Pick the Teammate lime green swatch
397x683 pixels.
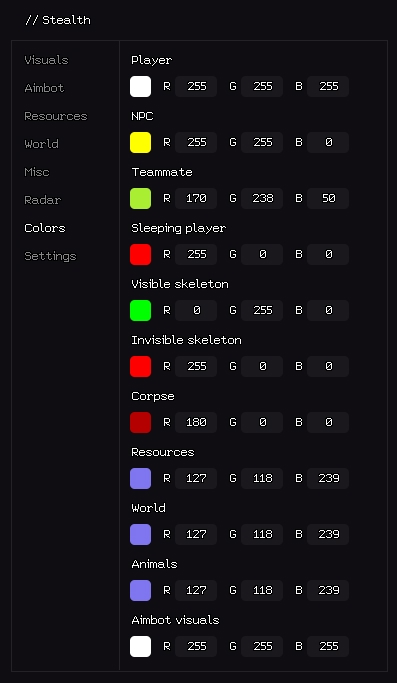click(x=140, y=199)
